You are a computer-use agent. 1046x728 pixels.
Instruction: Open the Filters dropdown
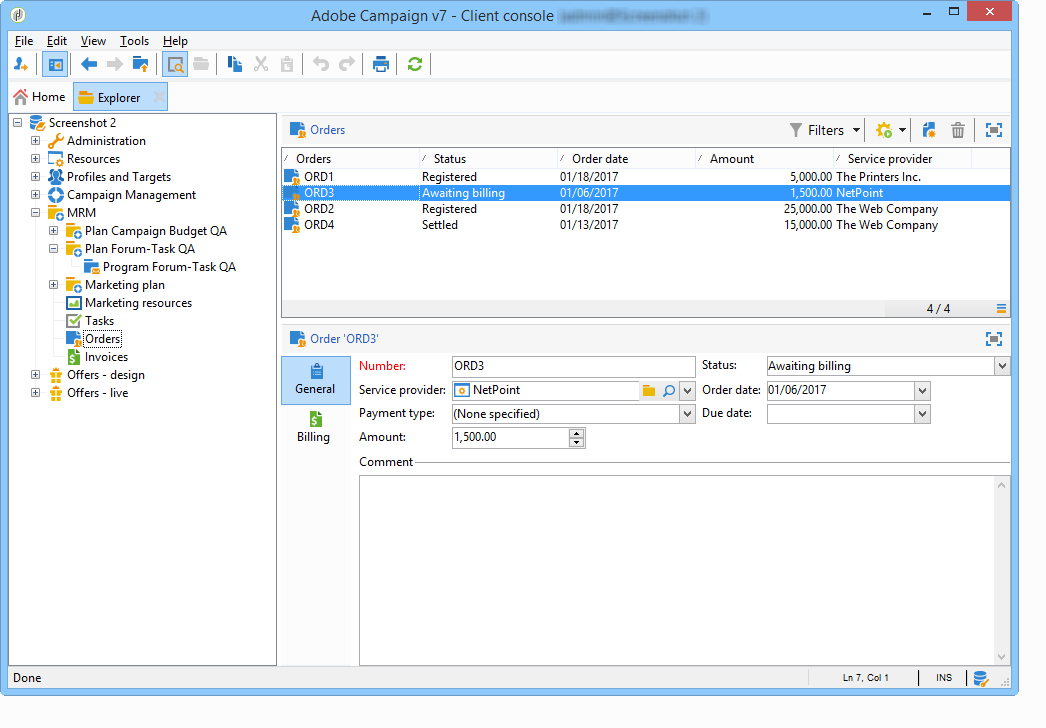825,130
